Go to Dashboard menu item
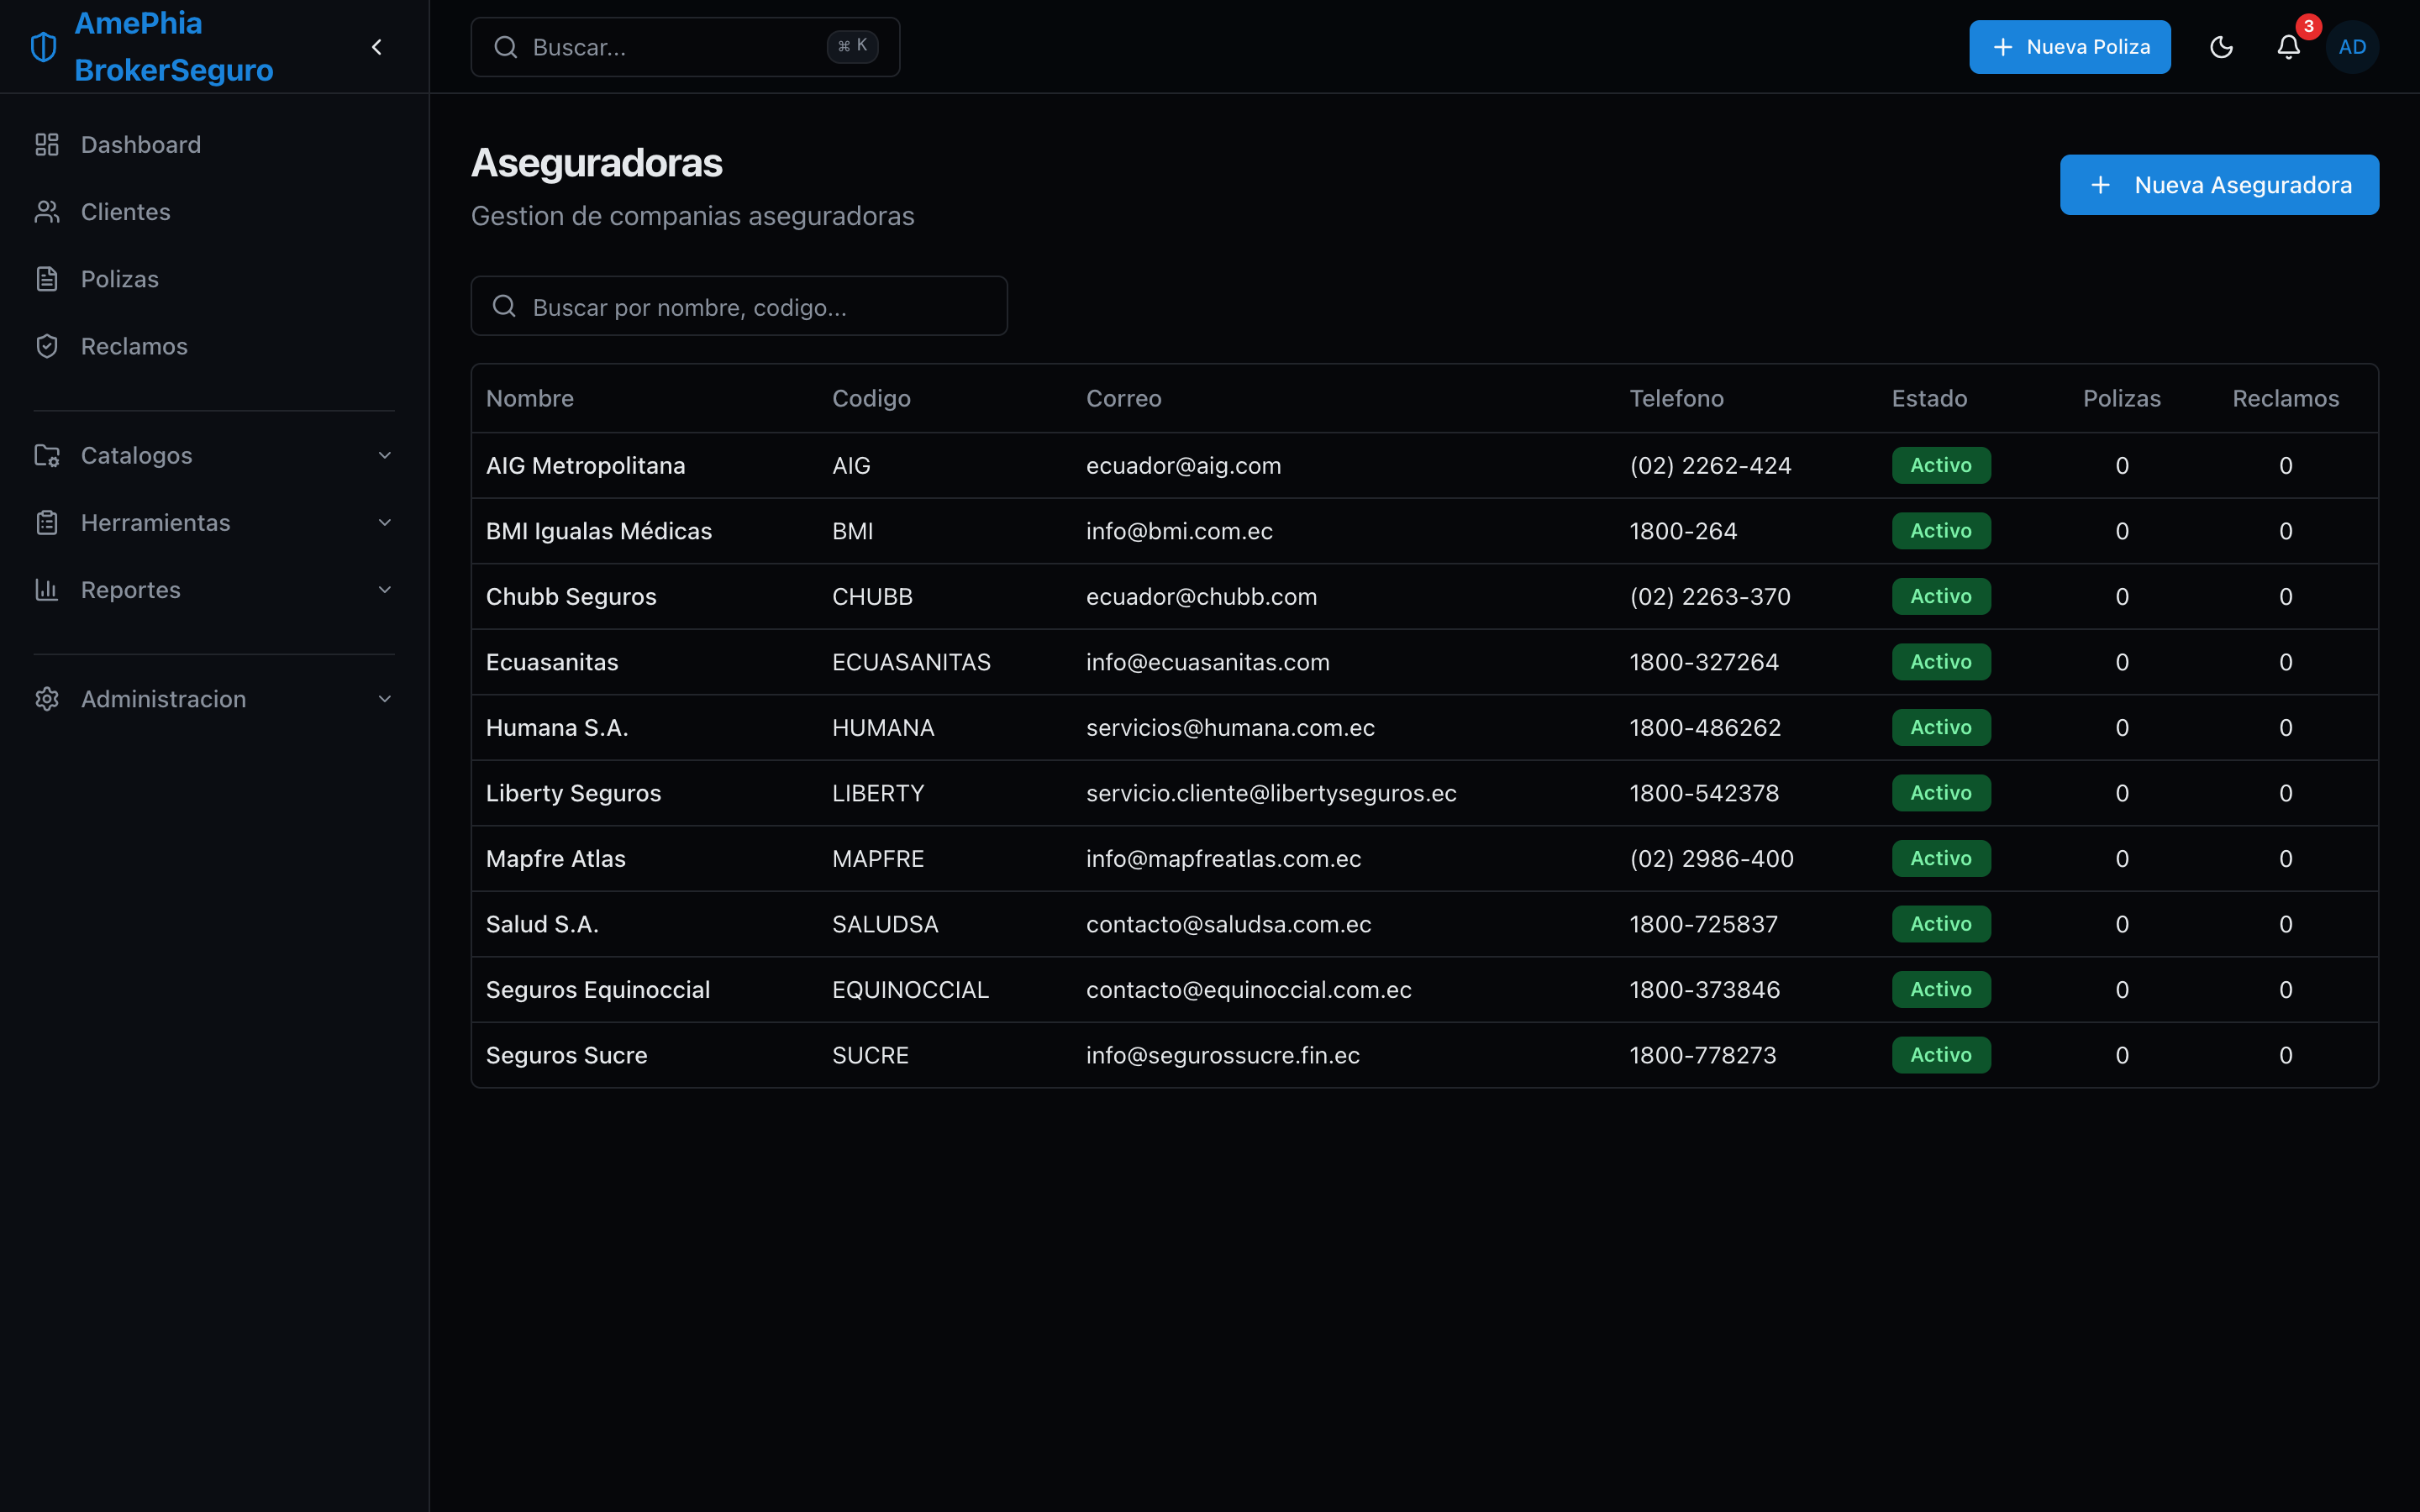Image resolution: width=2420 pixels, height=1512 pixels. pyautogui.click(x=214, y=145)
